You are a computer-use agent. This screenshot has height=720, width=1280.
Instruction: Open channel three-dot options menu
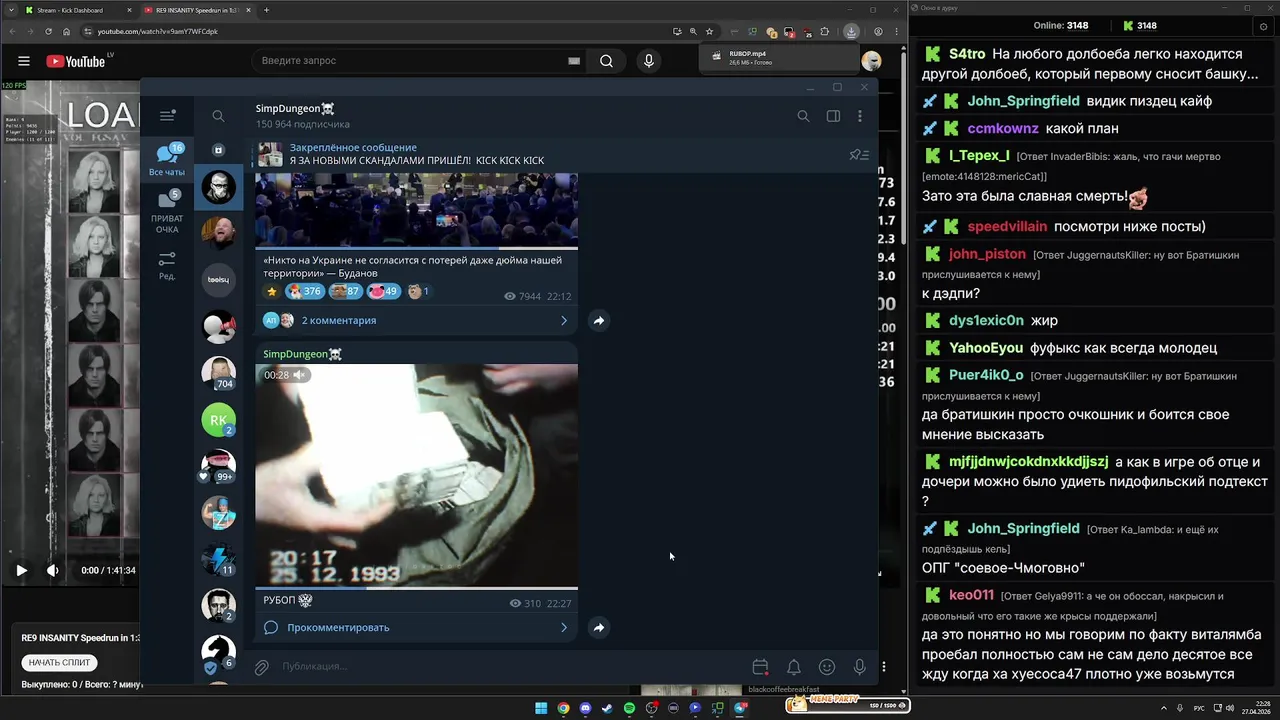tap(860, 116)
